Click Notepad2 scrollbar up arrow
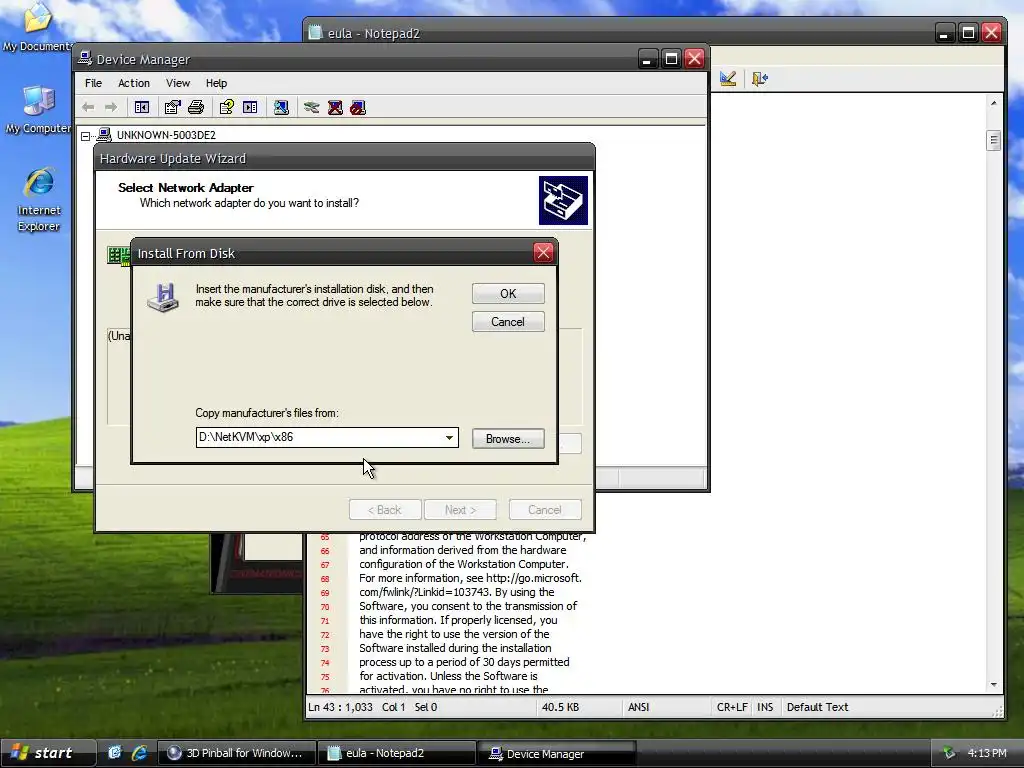Image resolution: width=1024 pixels, height=768 pixels. pyautogui.click(x=993, y=103)
